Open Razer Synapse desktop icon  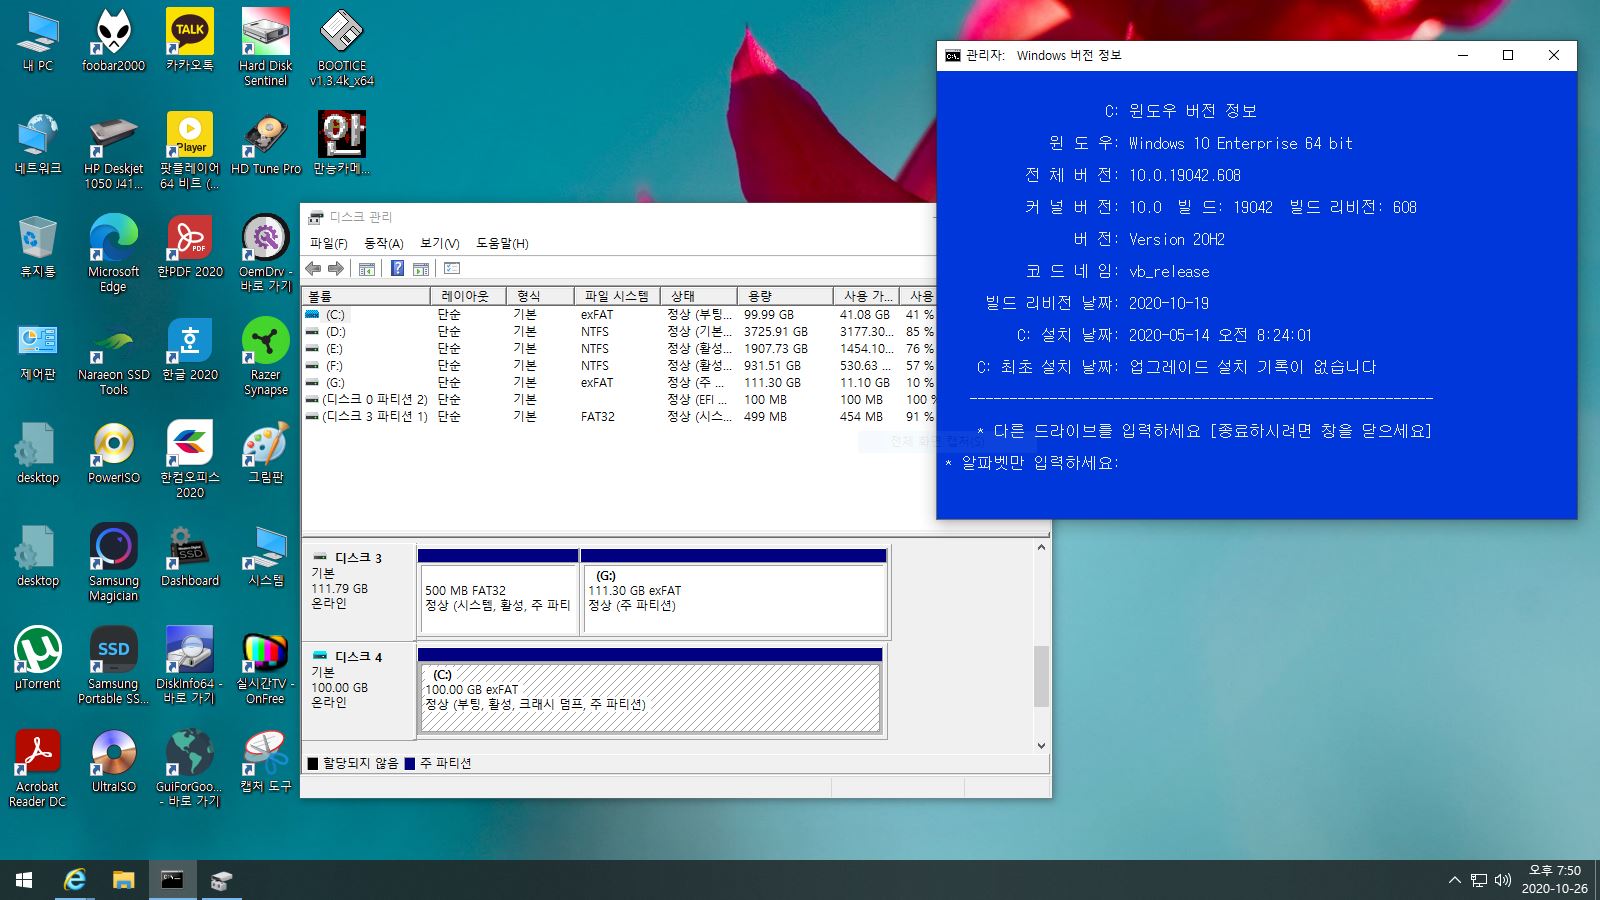pos(266,357)
